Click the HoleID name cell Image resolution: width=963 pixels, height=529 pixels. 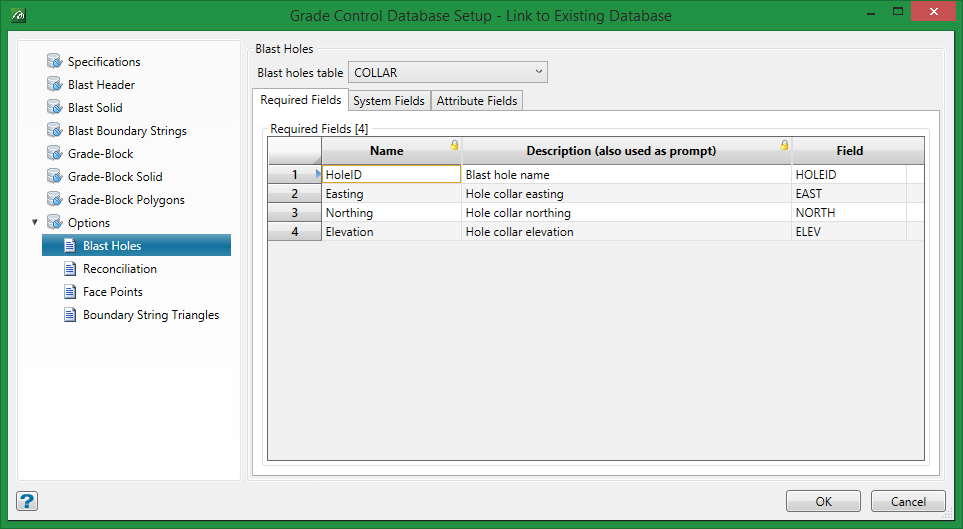[x=390, y=174]
